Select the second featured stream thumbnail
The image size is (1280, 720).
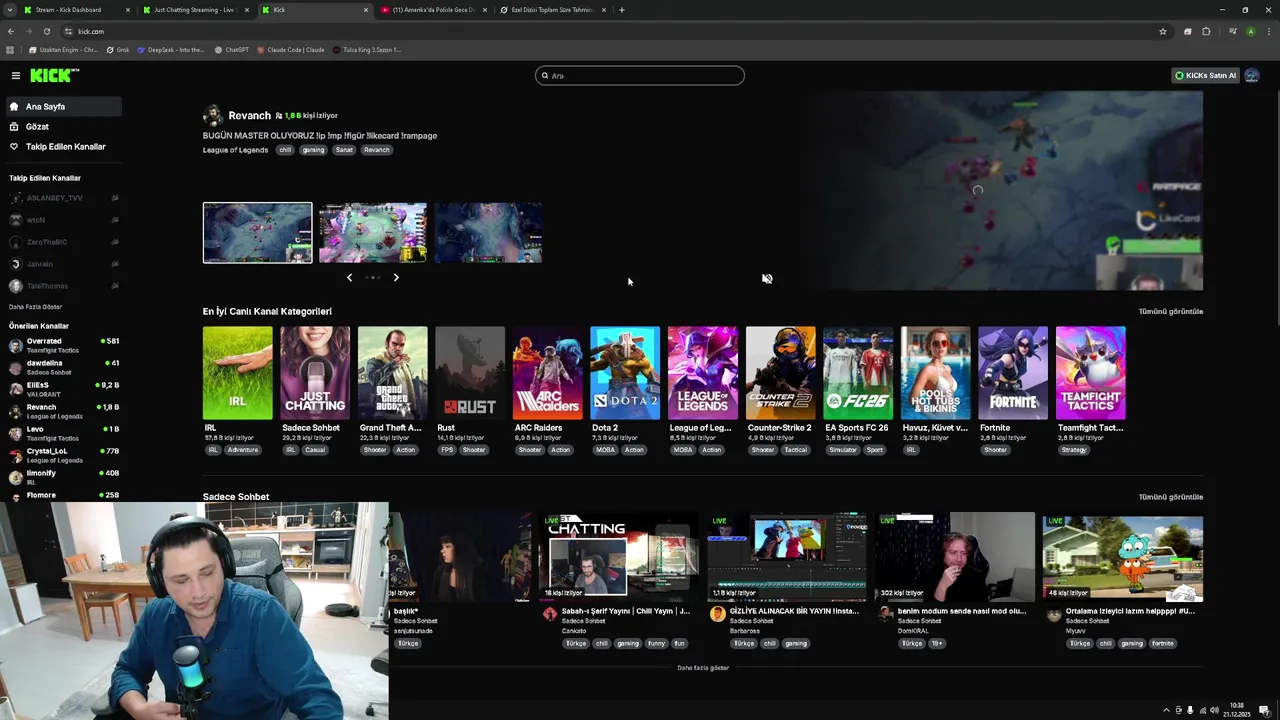(x=373, y=233)
